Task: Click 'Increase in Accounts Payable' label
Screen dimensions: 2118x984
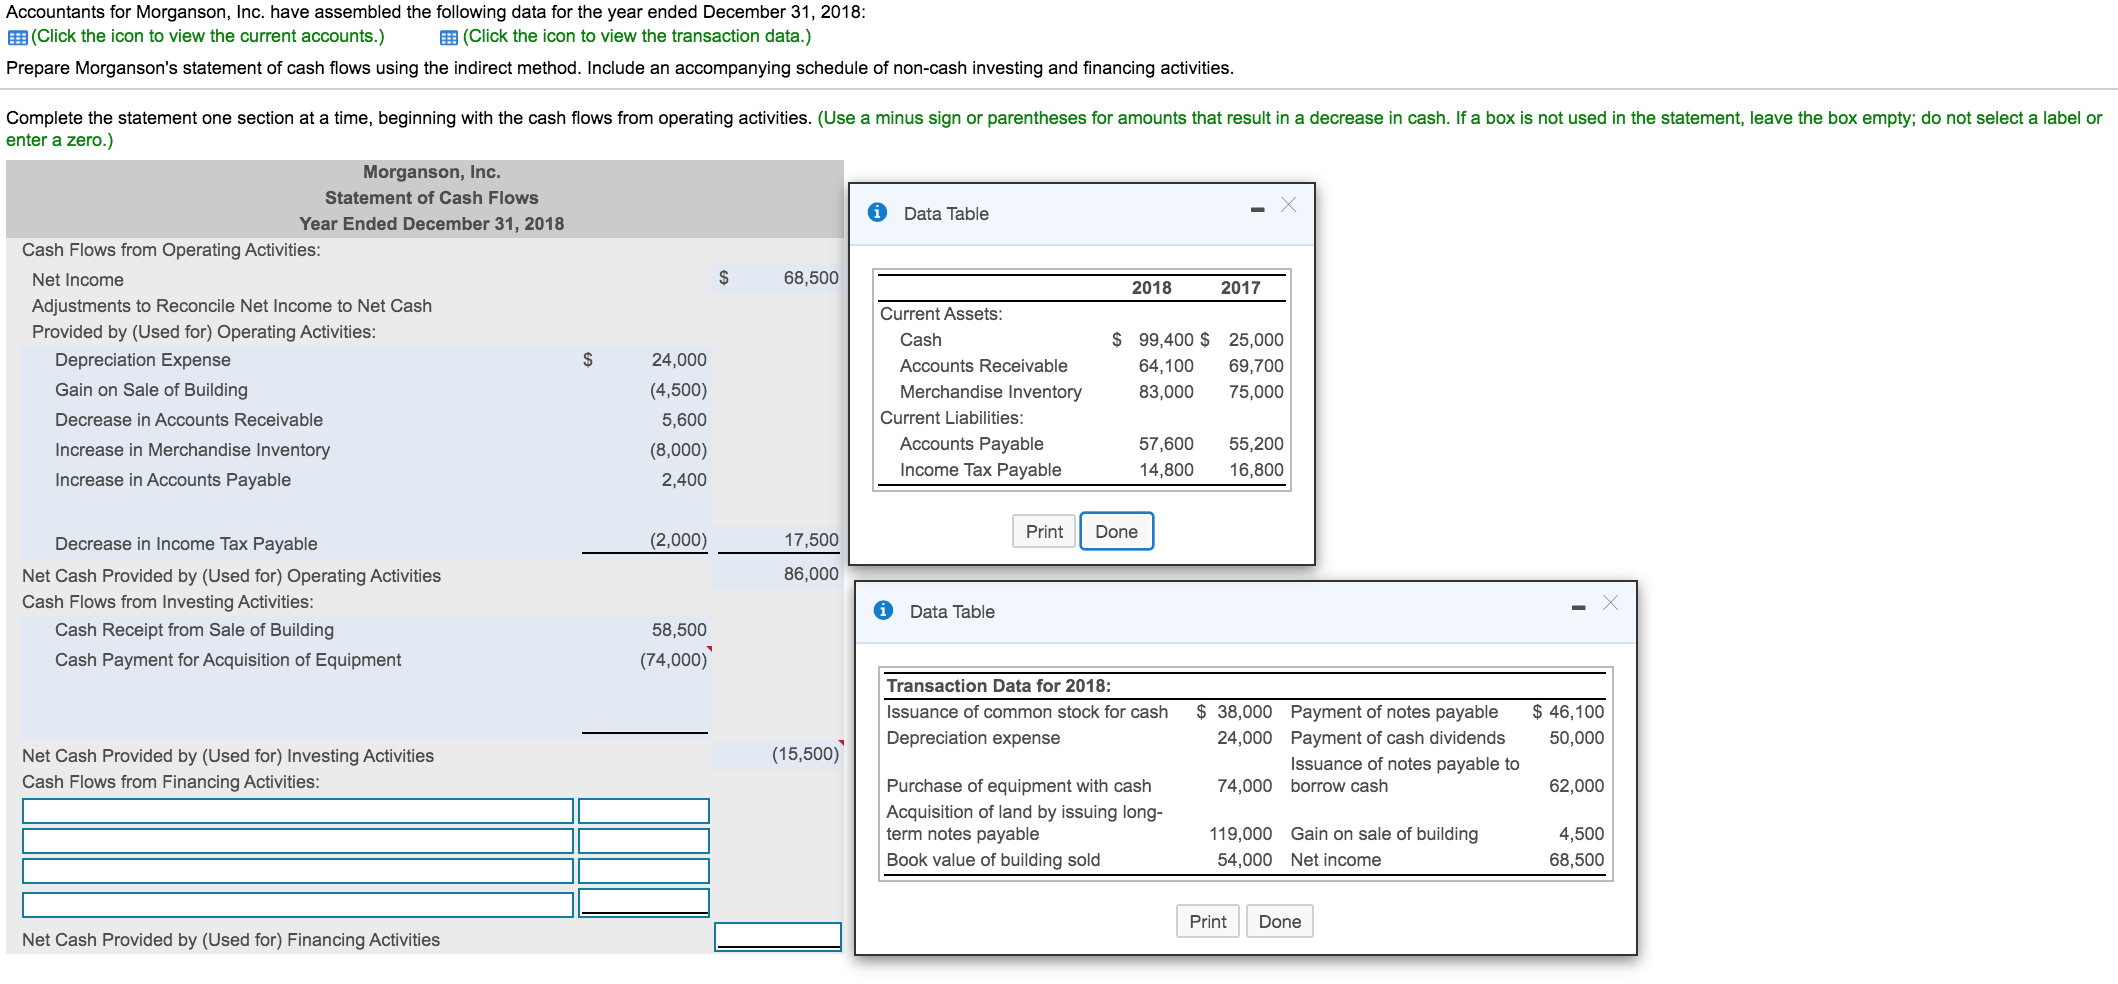Action: pyautogui.click(x=173, y=480)
